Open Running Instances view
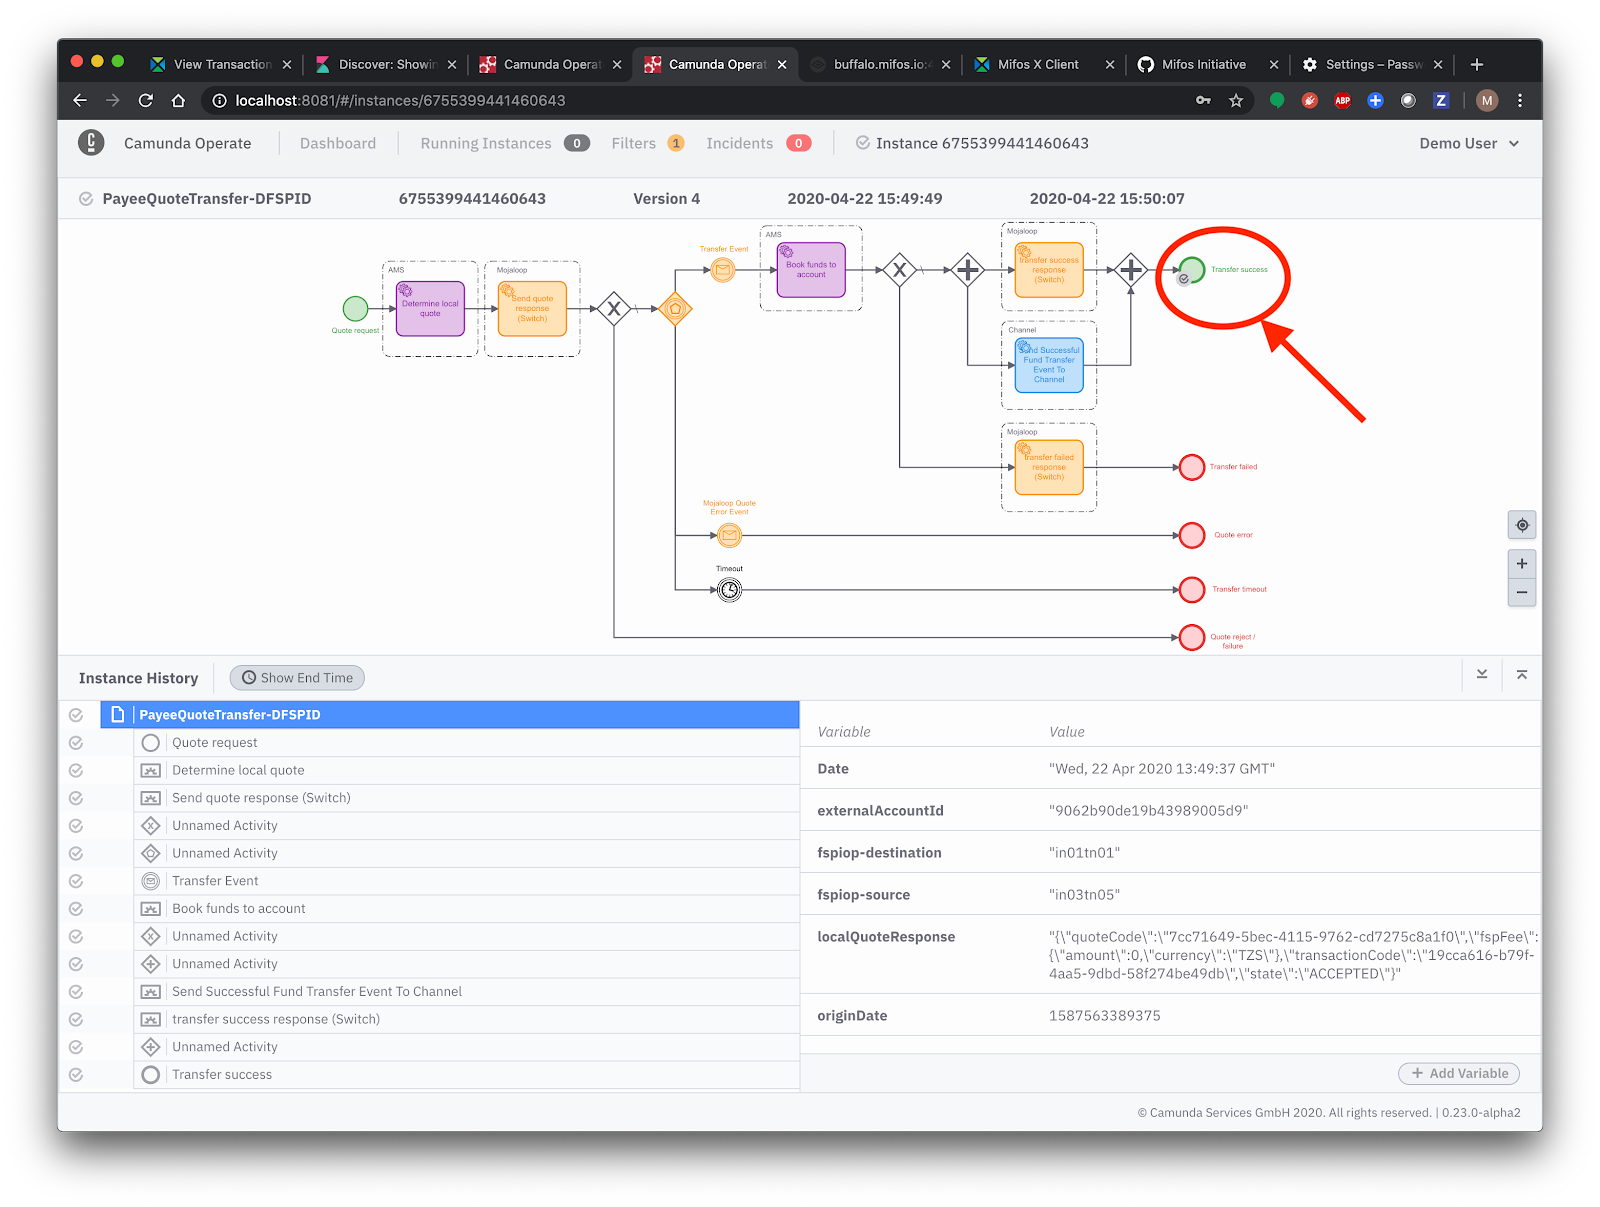The height and width of the screenshot is (1207, 1600). pos(505,143)
